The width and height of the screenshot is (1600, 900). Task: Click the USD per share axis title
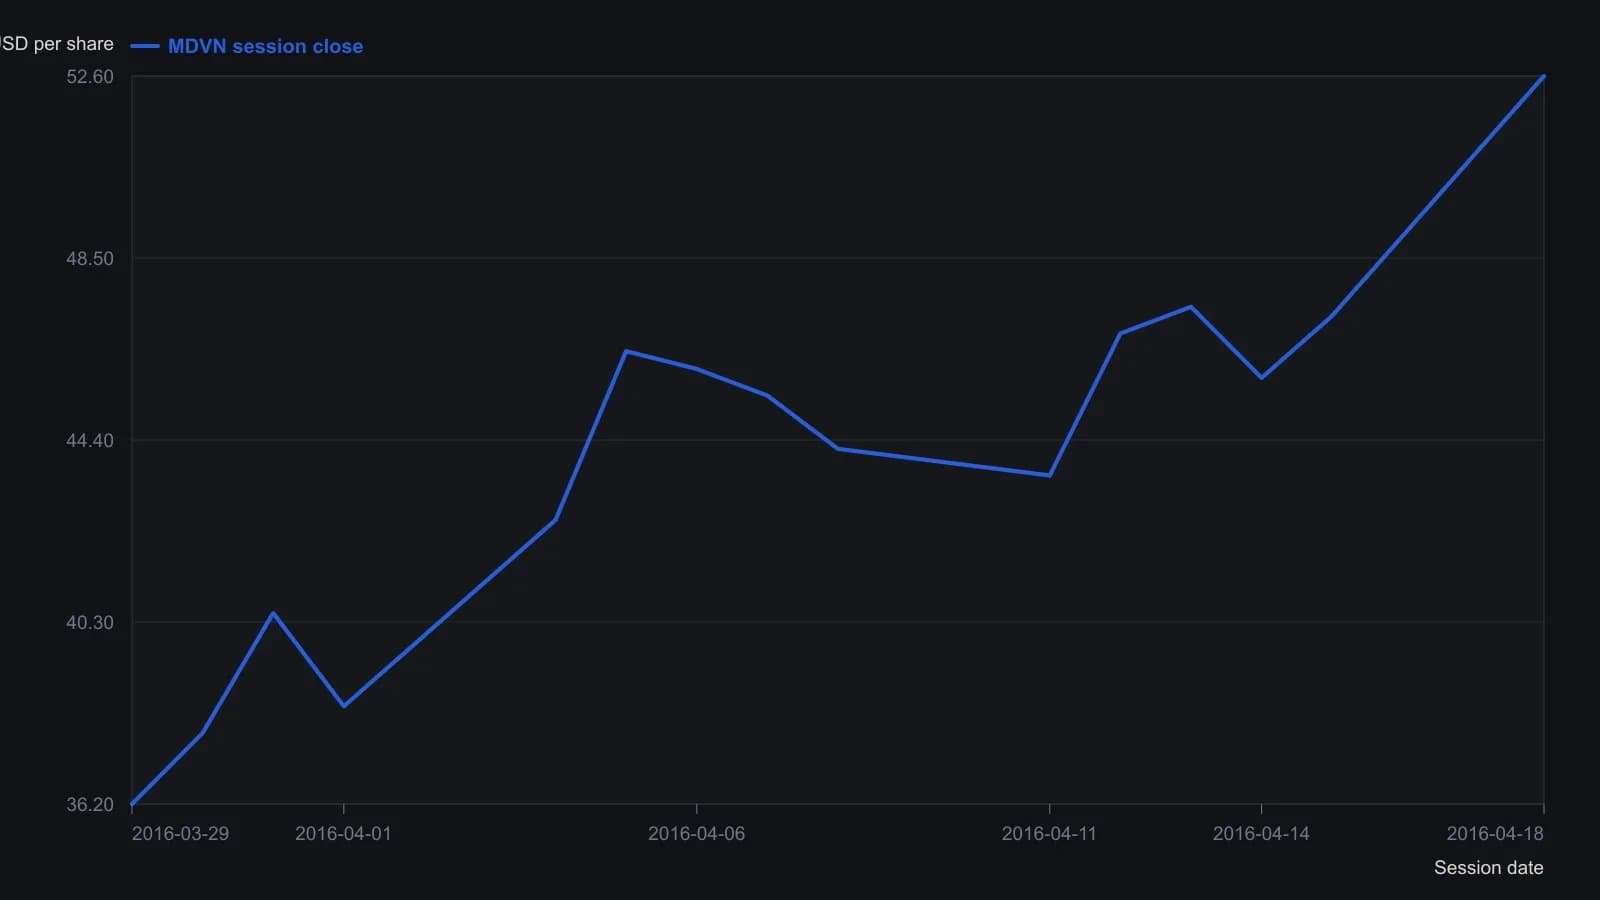pyautogui.click(x=57, y=44)
